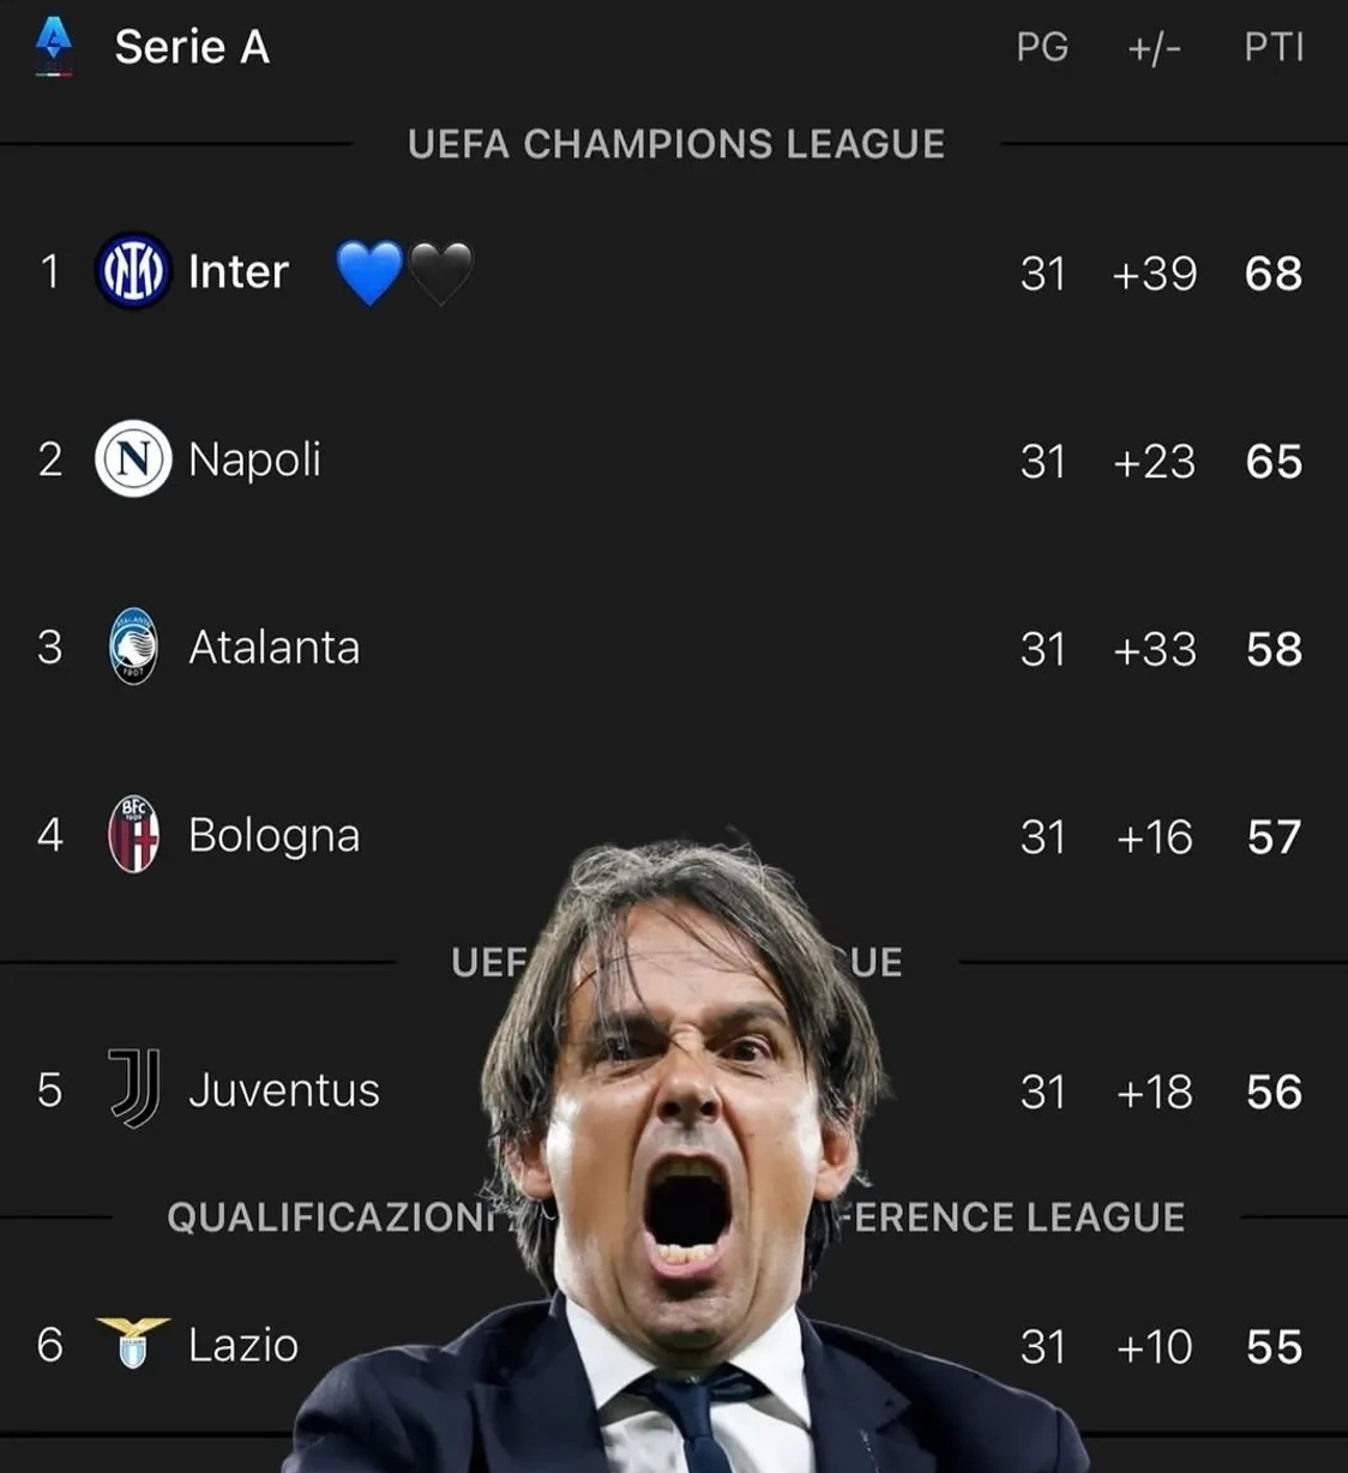Select the Bologna team name
1348x1473 pixels.
click(274, 835)
